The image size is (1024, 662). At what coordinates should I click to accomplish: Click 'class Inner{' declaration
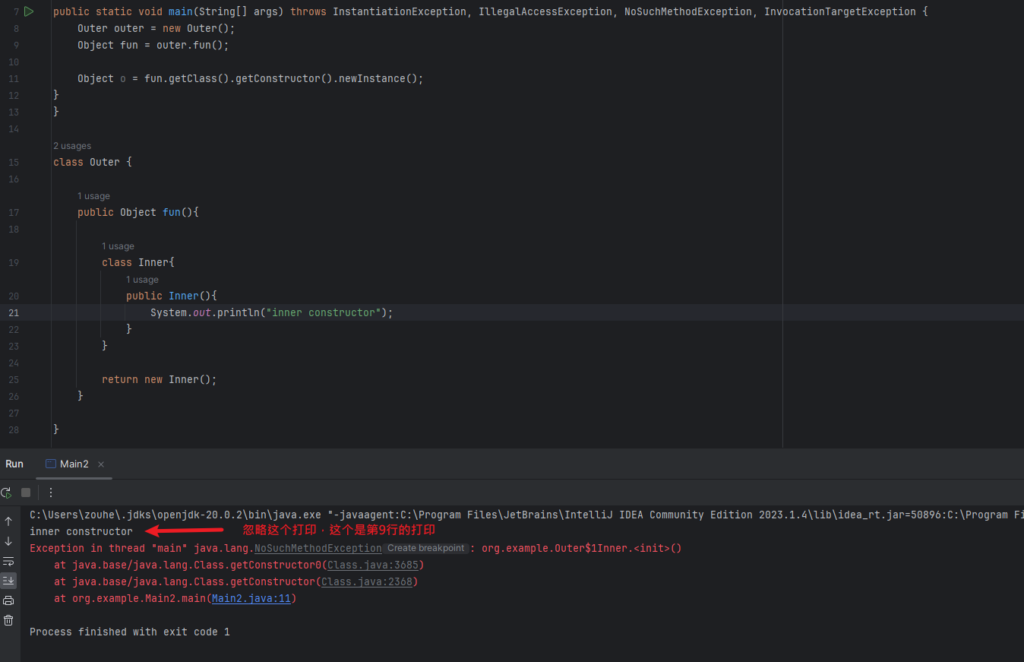pyautogui.click(x=138, y=262)
